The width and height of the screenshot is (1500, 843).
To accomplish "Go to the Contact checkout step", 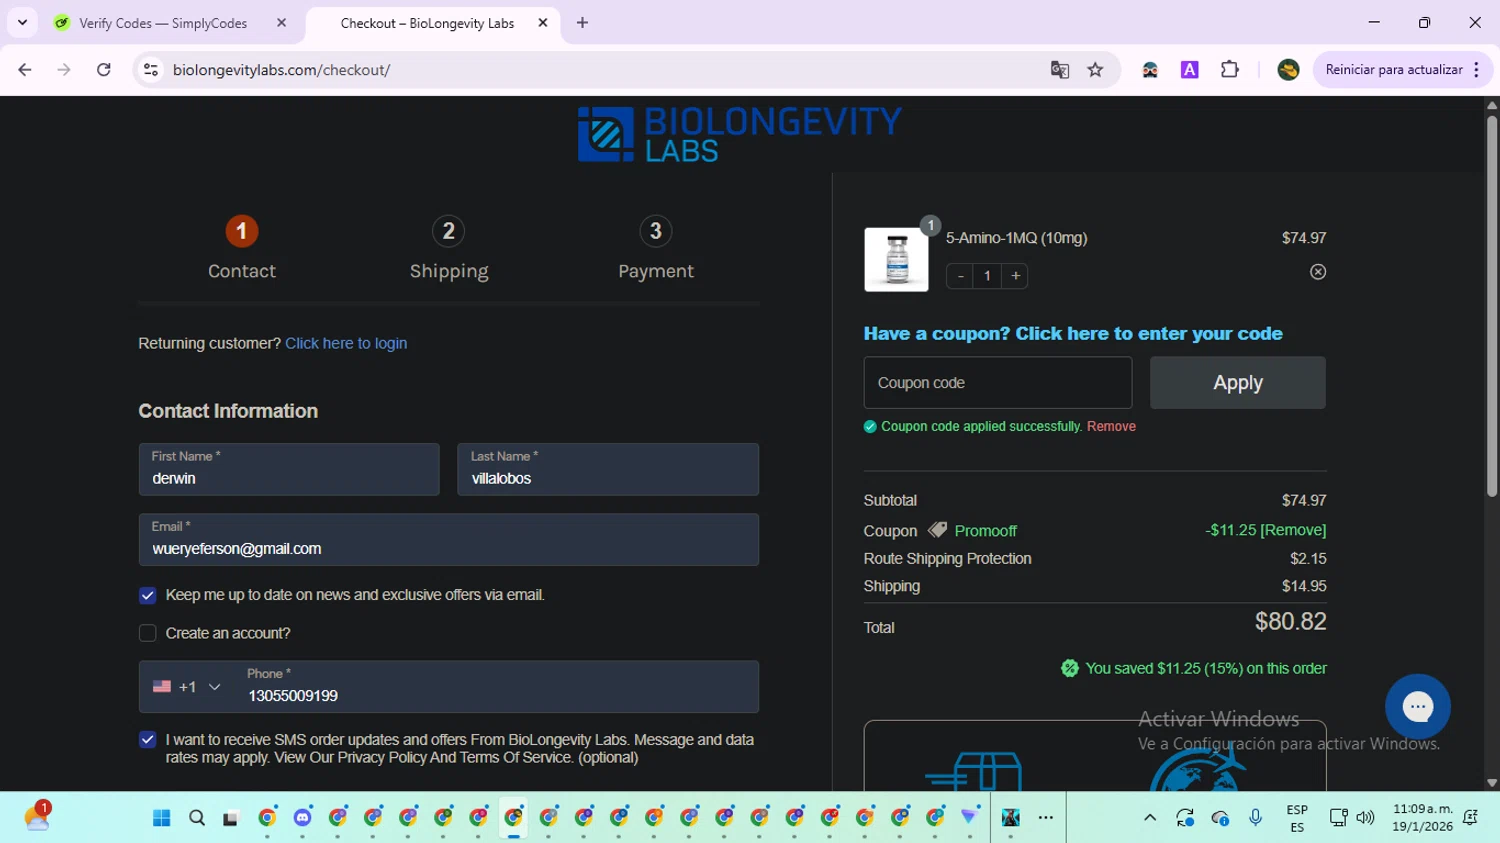I will (x=241, y=248).
